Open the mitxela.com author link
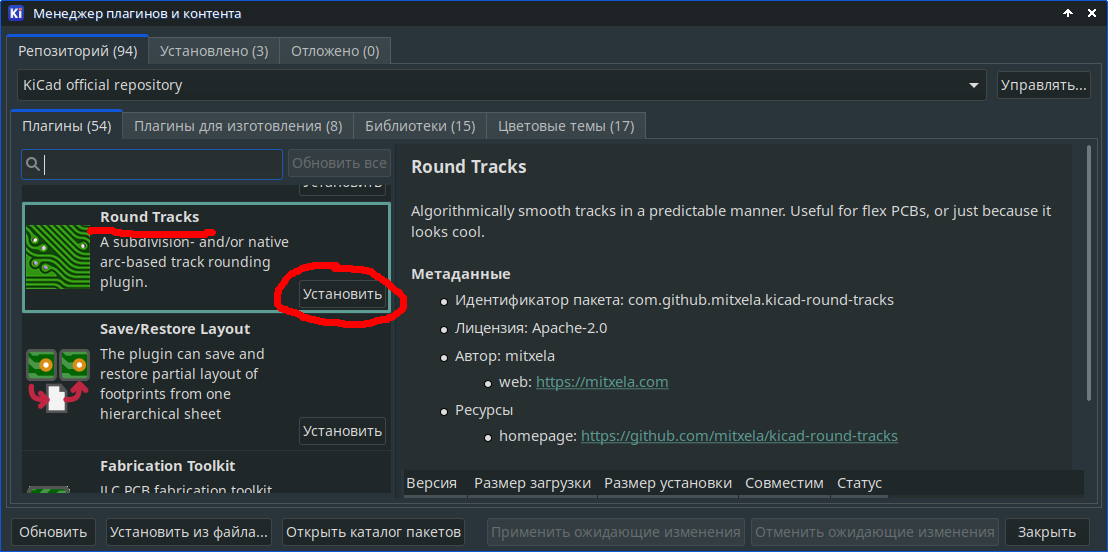The width and height of the screenshot is (1108, 552). 602,382
